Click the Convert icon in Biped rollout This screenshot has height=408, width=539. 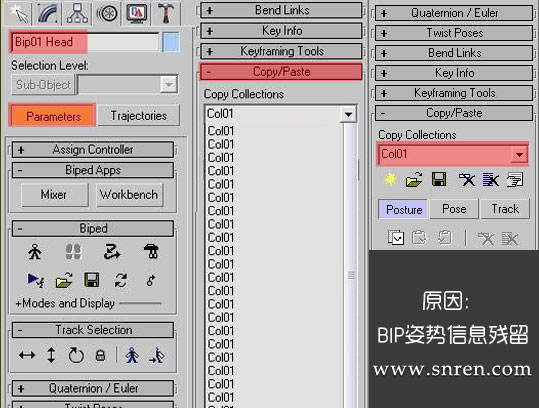coord(121,280)
